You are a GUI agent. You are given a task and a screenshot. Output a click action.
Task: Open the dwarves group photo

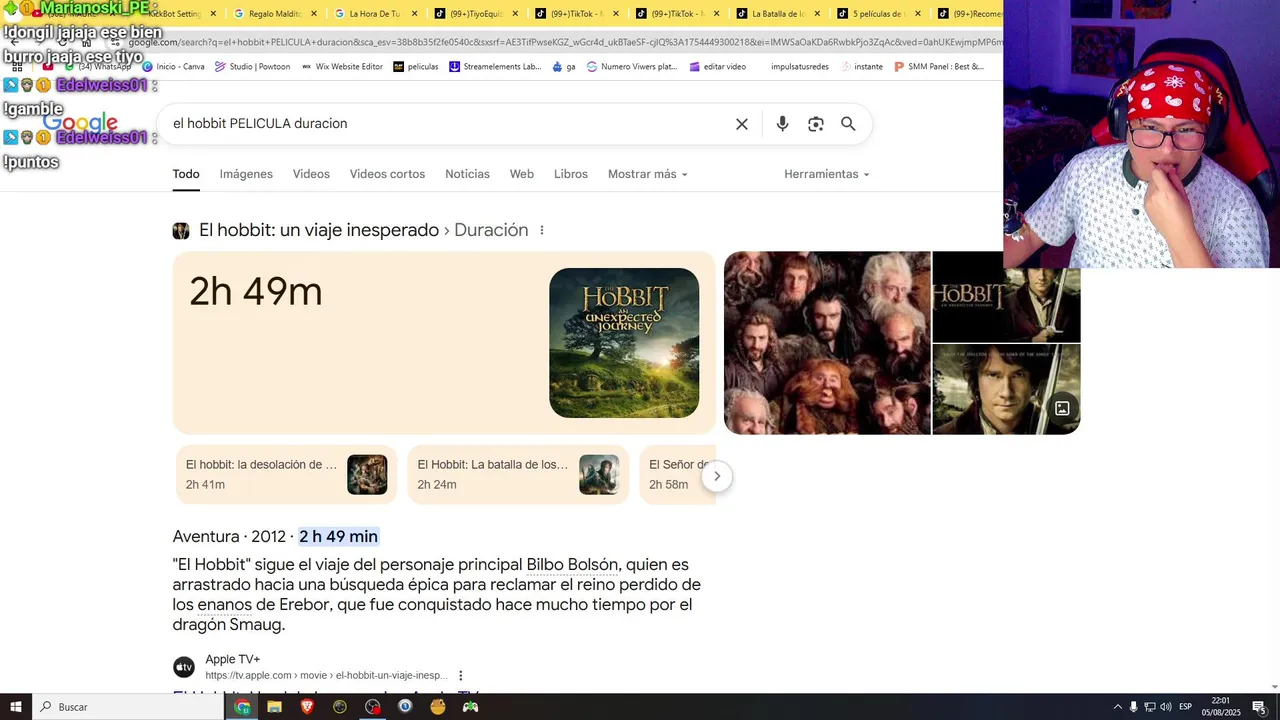(827, 343)
